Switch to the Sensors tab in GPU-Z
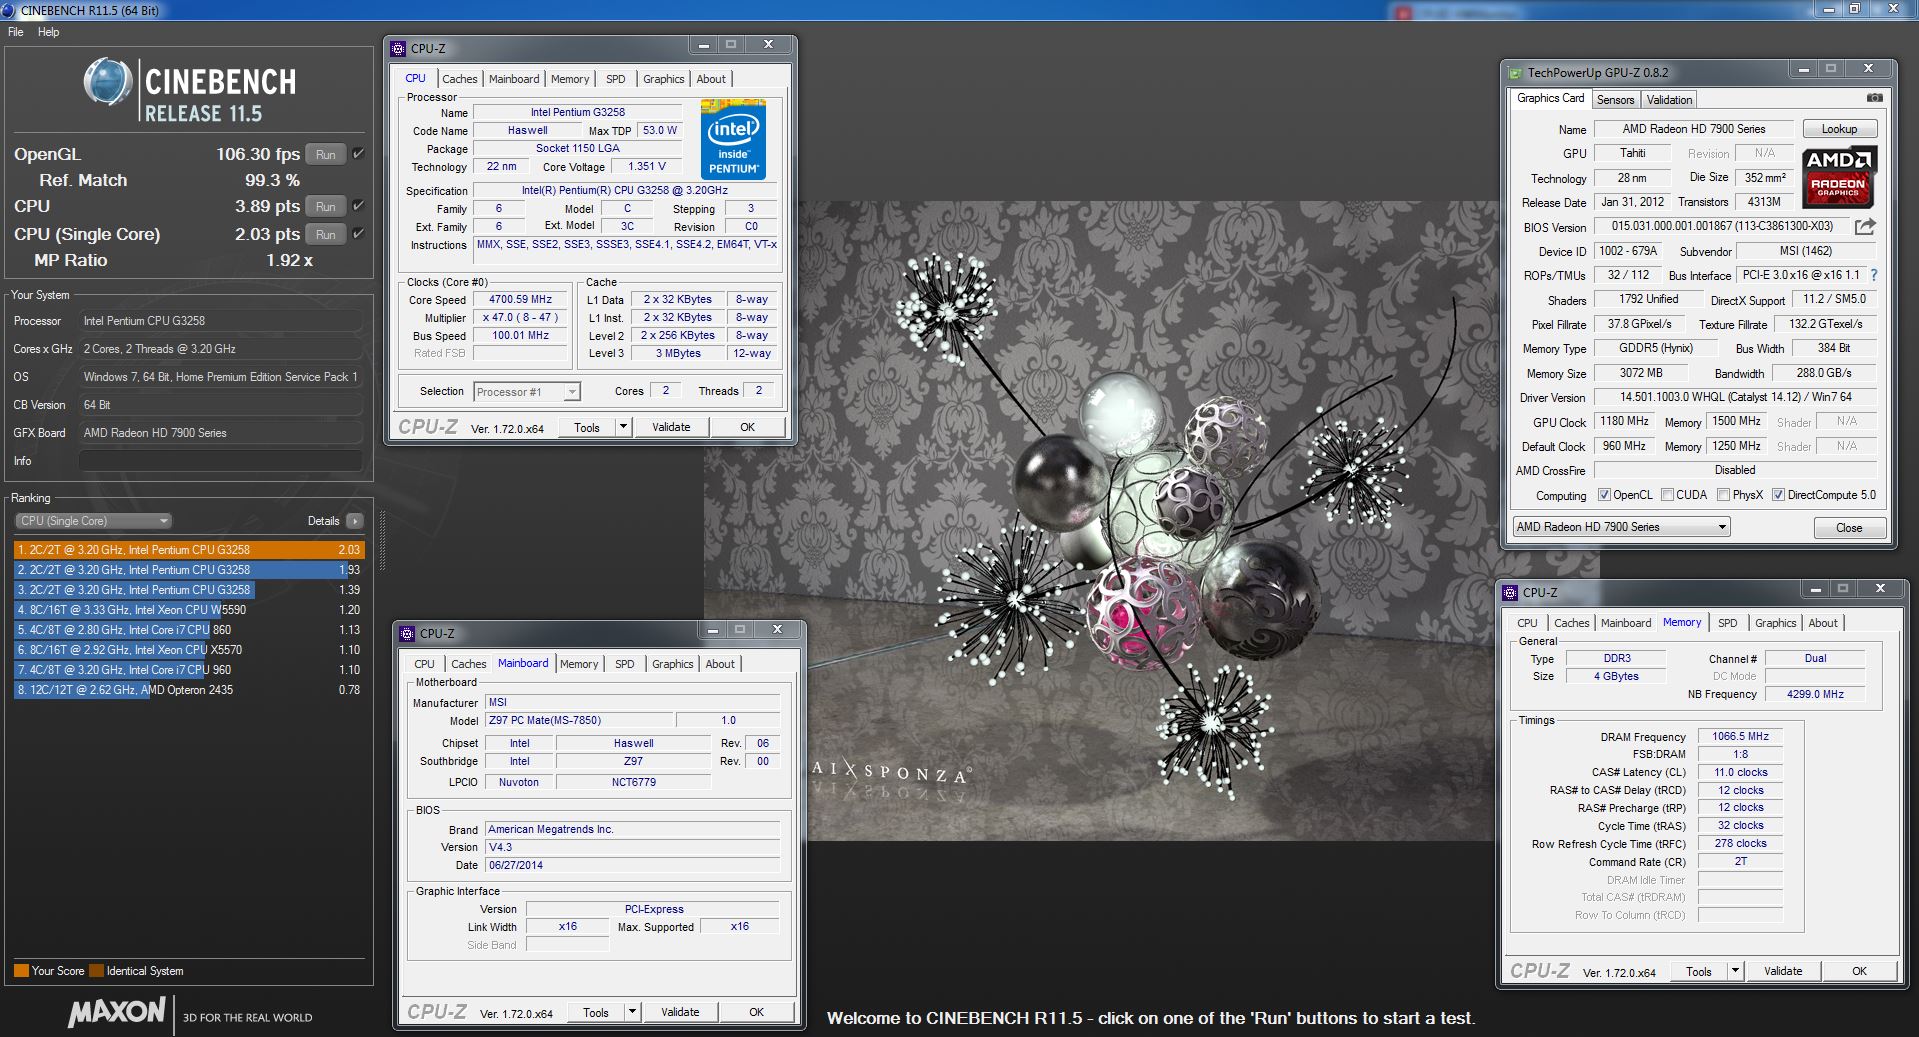 (x=1615, y=100)
